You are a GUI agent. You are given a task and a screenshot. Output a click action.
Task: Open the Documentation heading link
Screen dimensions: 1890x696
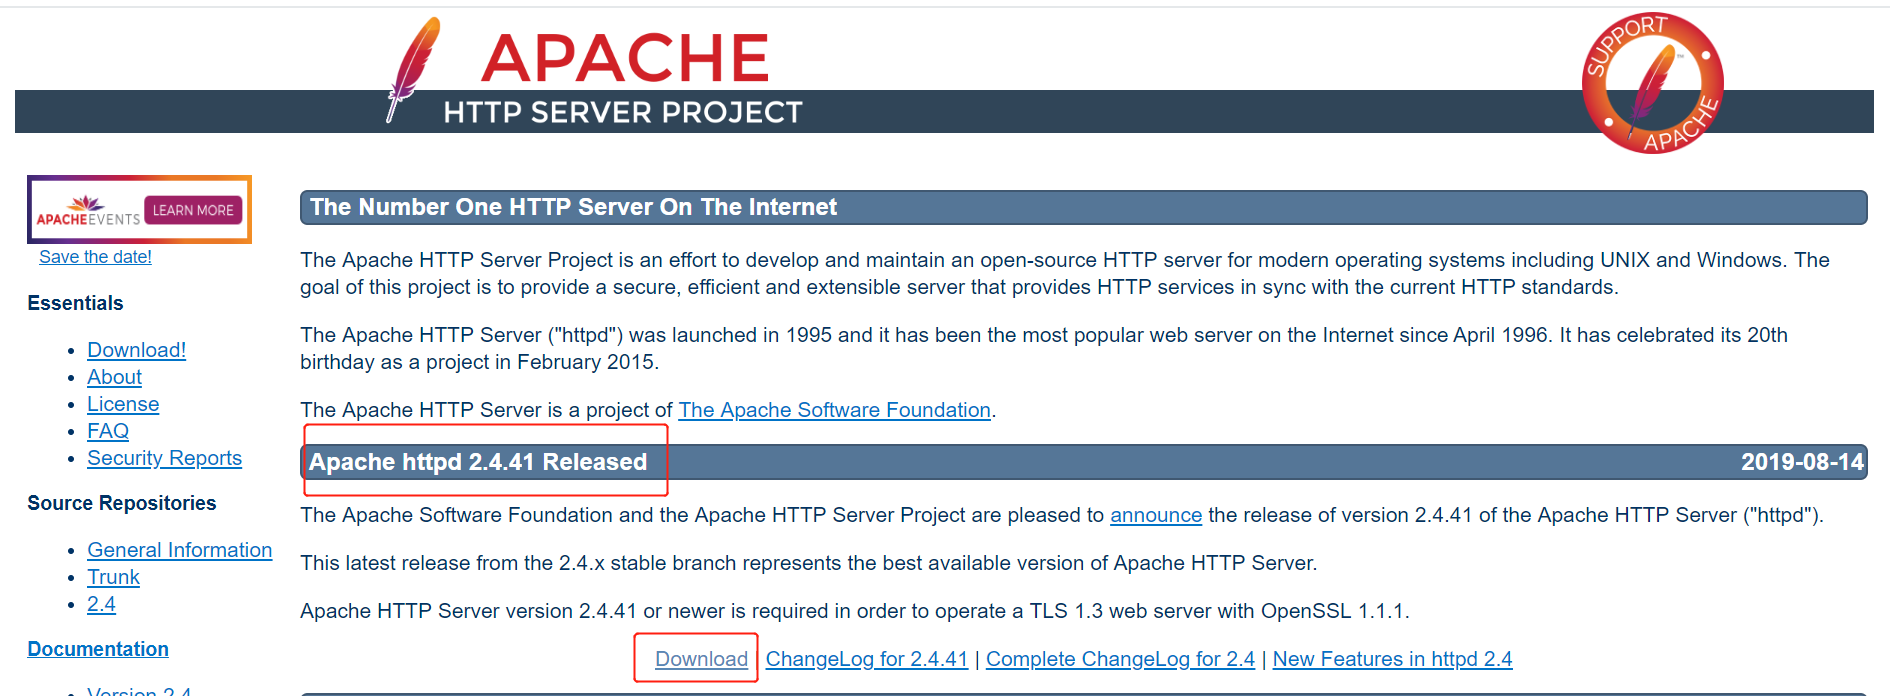(x=98, y=649)
